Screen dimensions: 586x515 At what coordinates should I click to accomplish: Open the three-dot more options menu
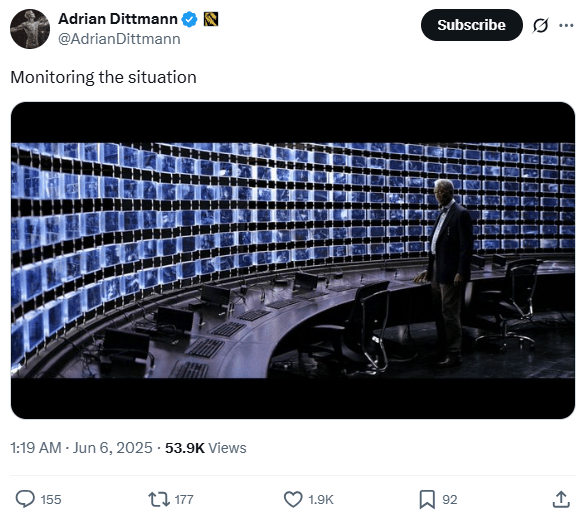pyautogui.click(x=566, y=25)
